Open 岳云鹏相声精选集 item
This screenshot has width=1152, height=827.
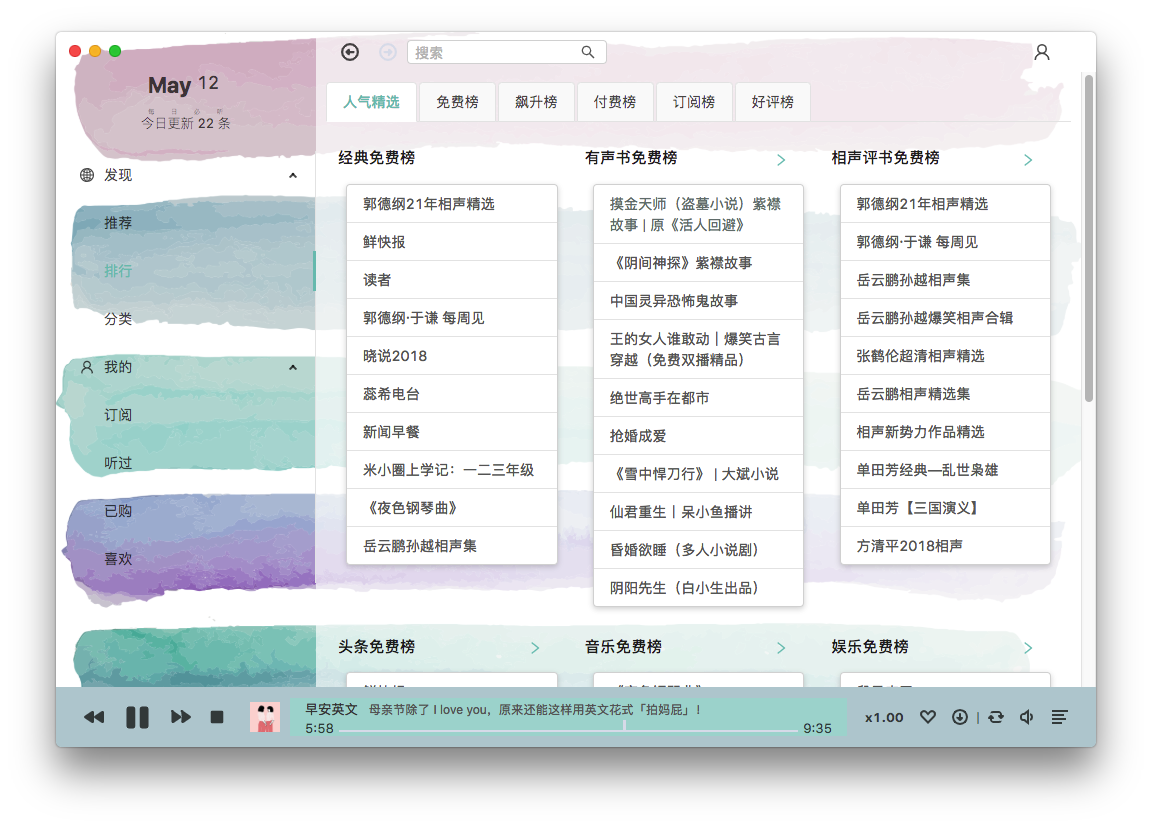pos(945,394)
